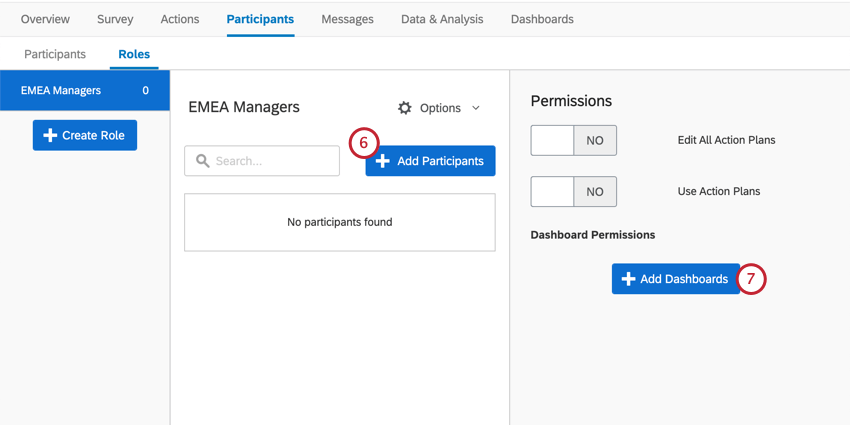Click the plus icon on Create Role
This screenshot has height=425, width=850.
pos(50,135)
